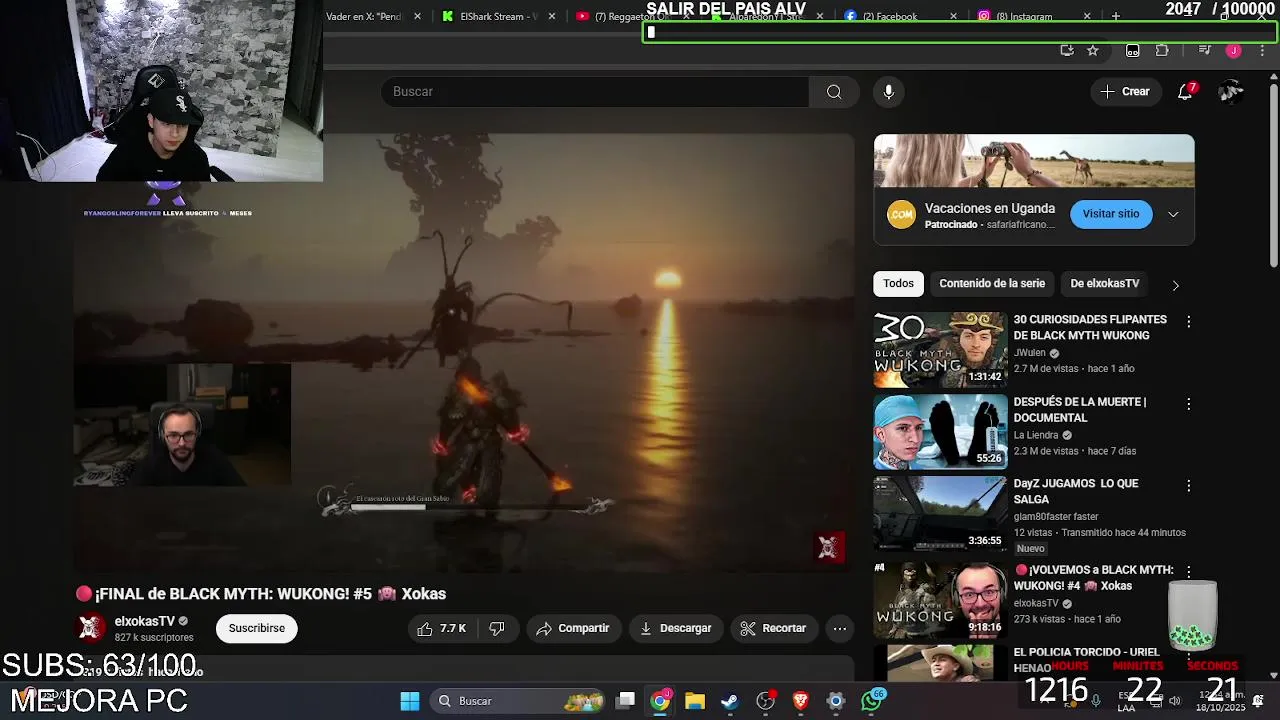Open more actions menu under the video

coord(840,628)
